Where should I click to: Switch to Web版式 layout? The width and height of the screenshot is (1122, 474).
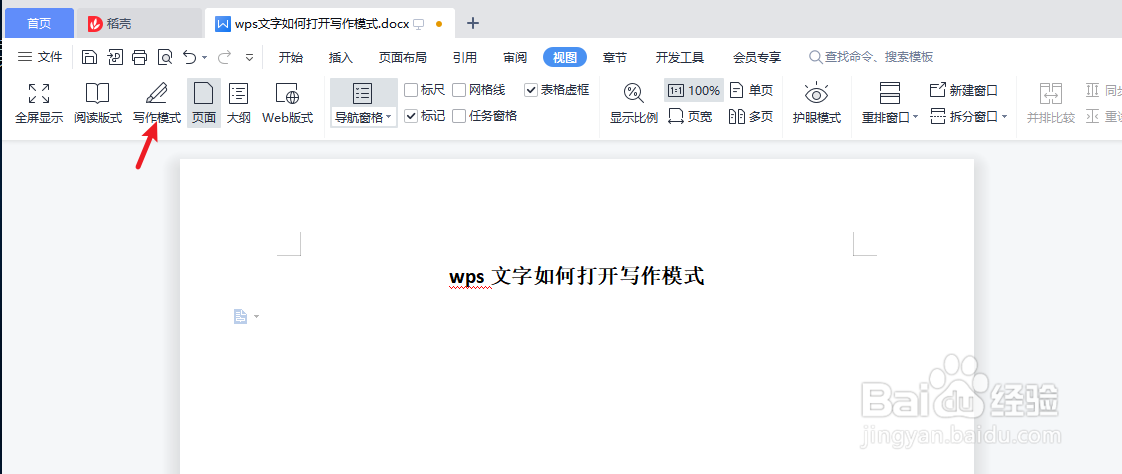click(288, 104)
